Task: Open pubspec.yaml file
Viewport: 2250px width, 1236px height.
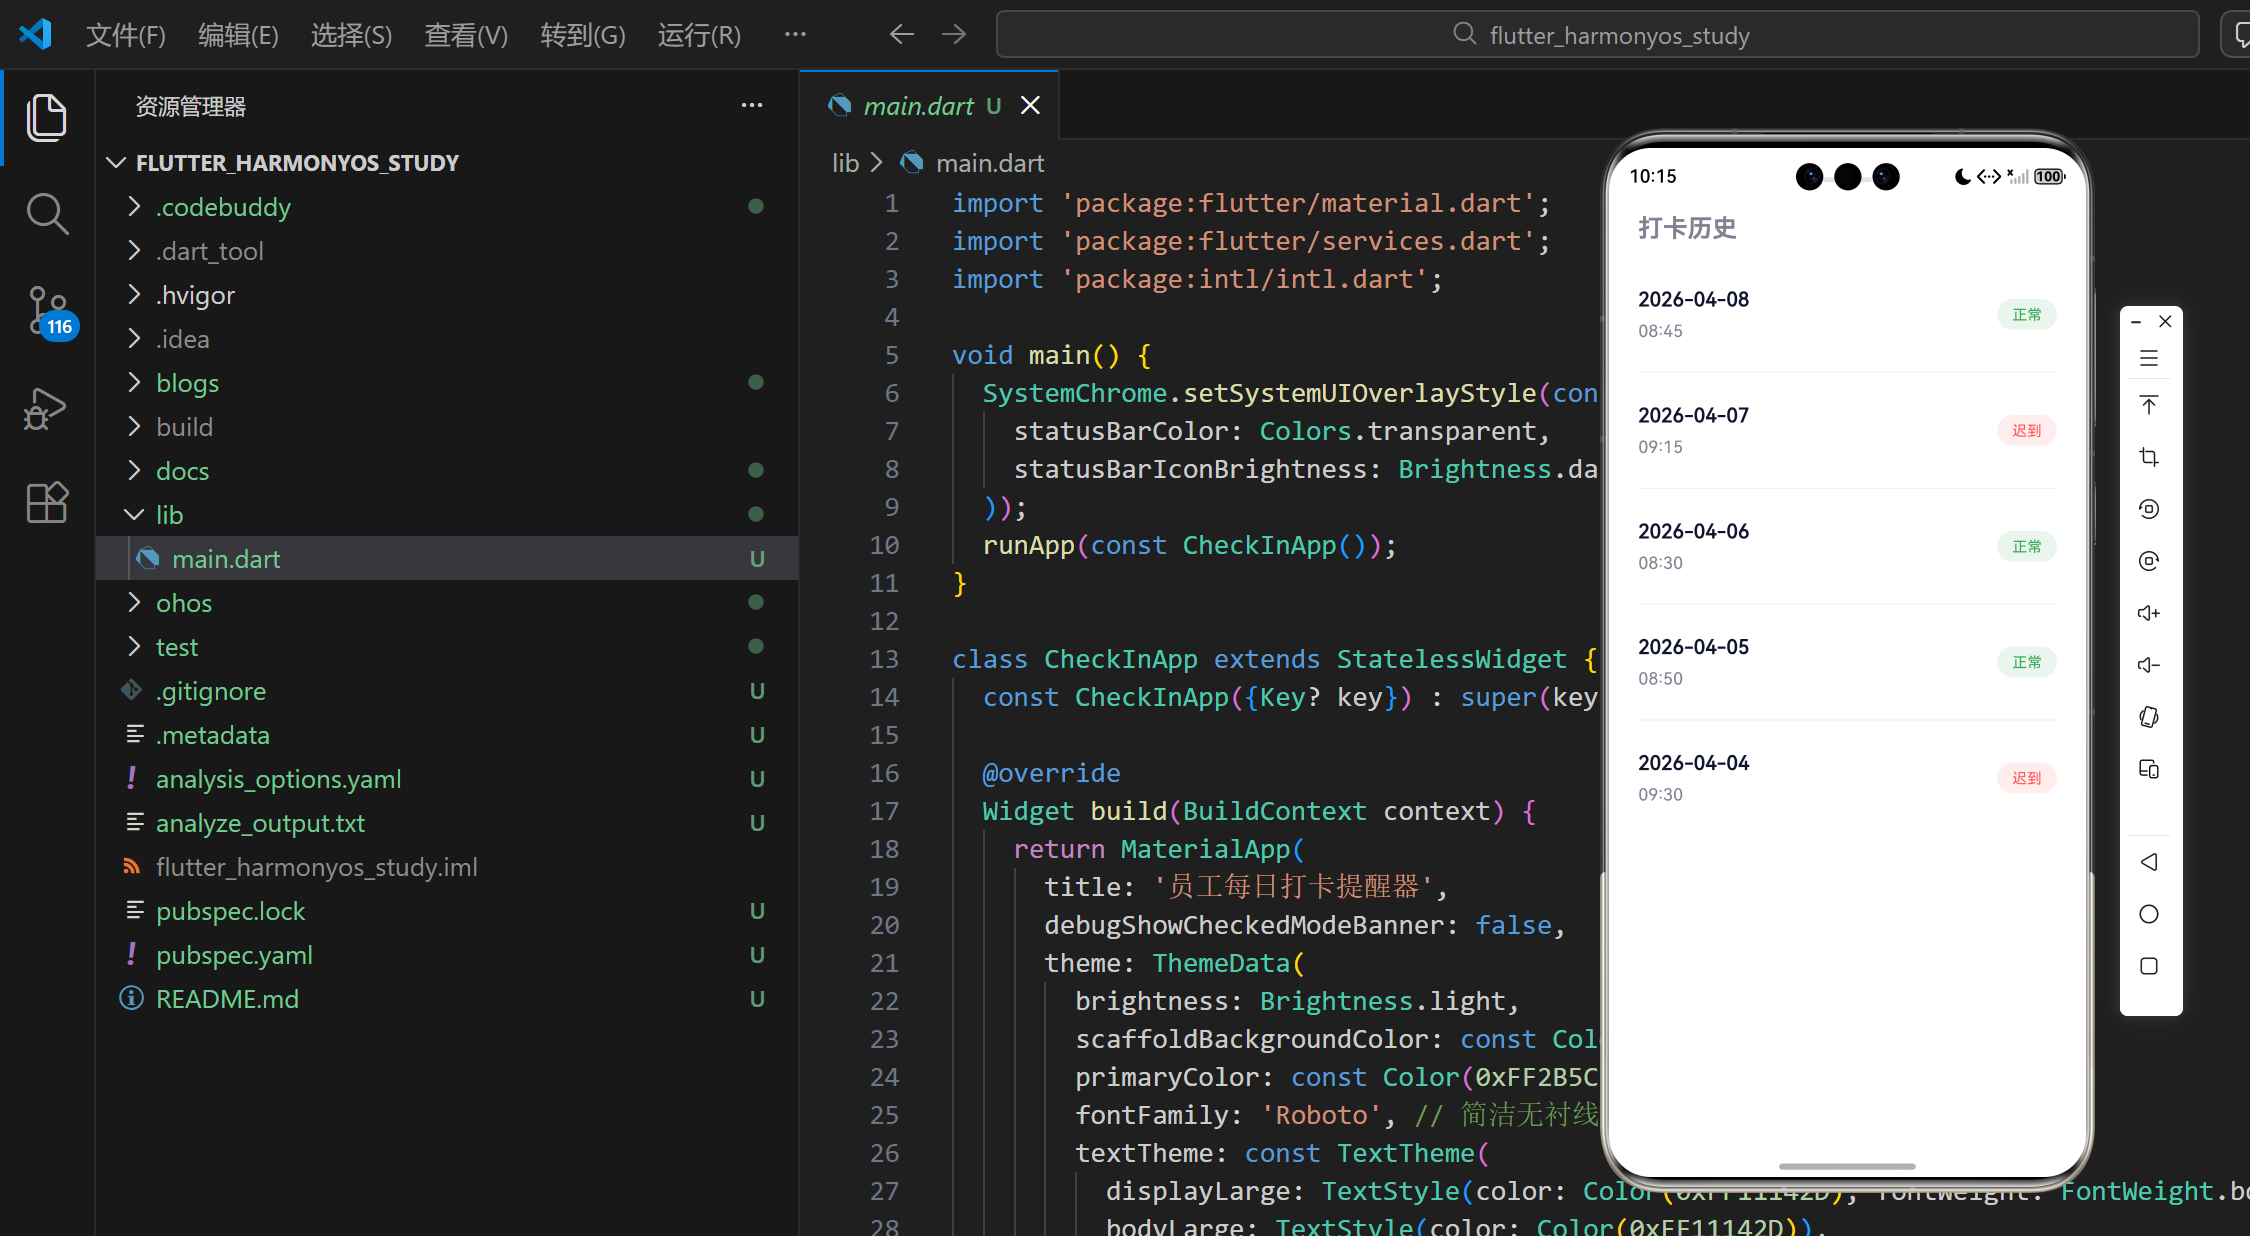Action: (x=234, y=955)
